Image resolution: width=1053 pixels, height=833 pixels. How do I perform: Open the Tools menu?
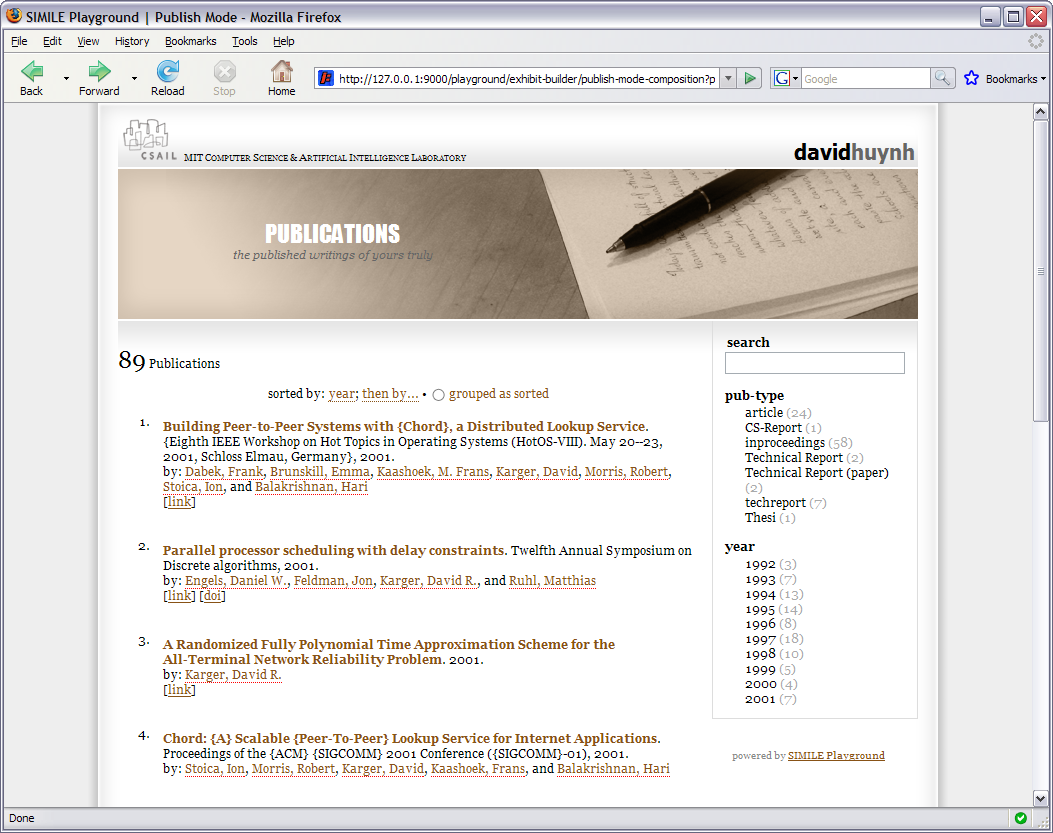pyautogui.click(x=244, y=41)
